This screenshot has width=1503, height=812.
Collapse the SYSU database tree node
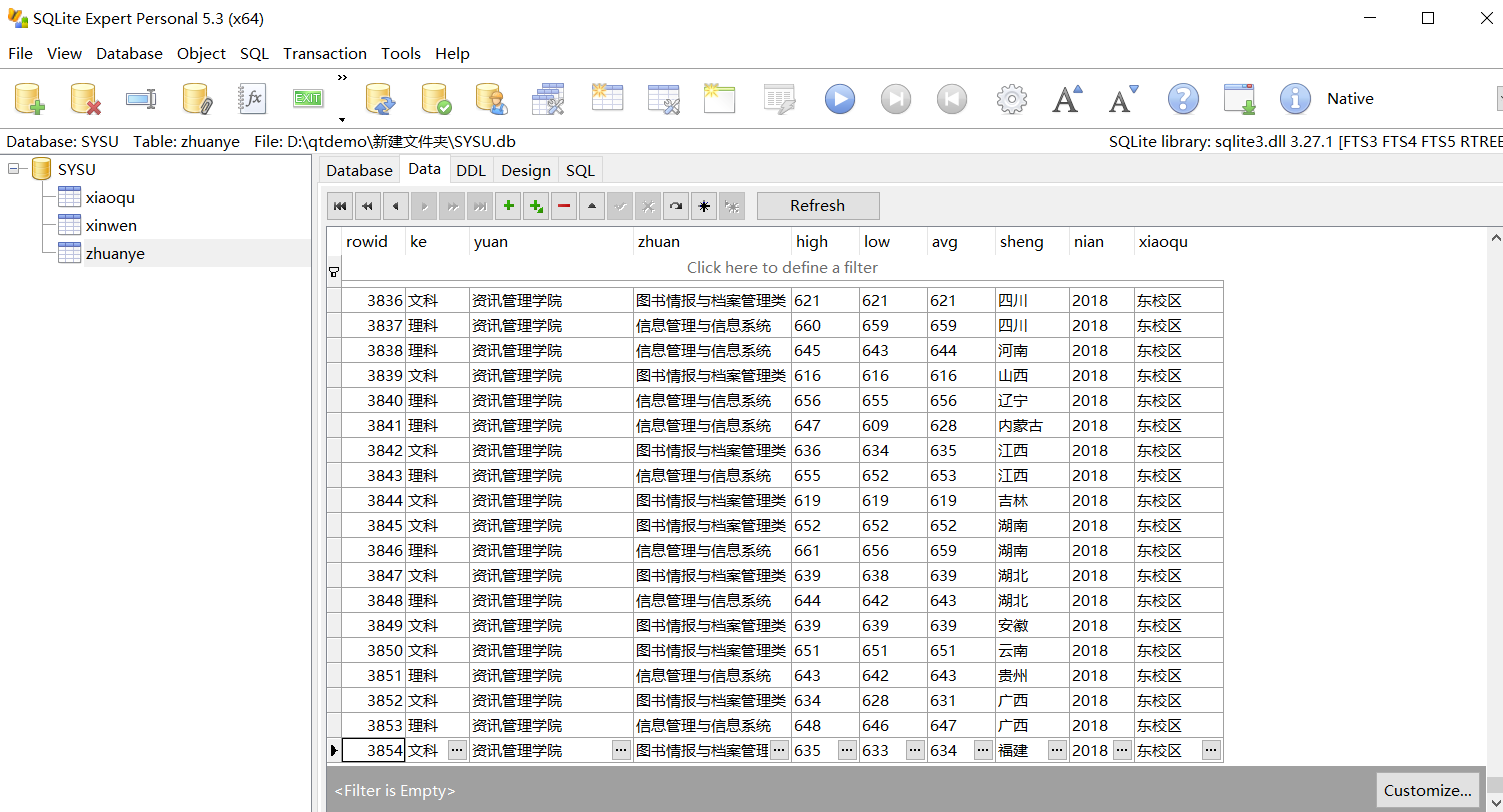(x=14, y=169)
